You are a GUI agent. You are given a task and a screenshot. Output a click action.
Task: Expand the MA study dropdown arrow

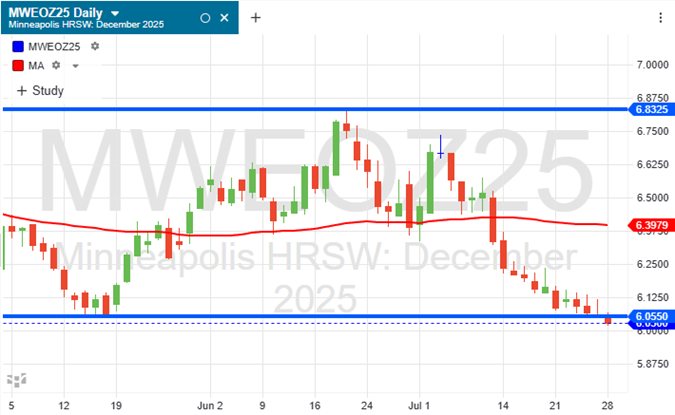[x=75, y=66]
